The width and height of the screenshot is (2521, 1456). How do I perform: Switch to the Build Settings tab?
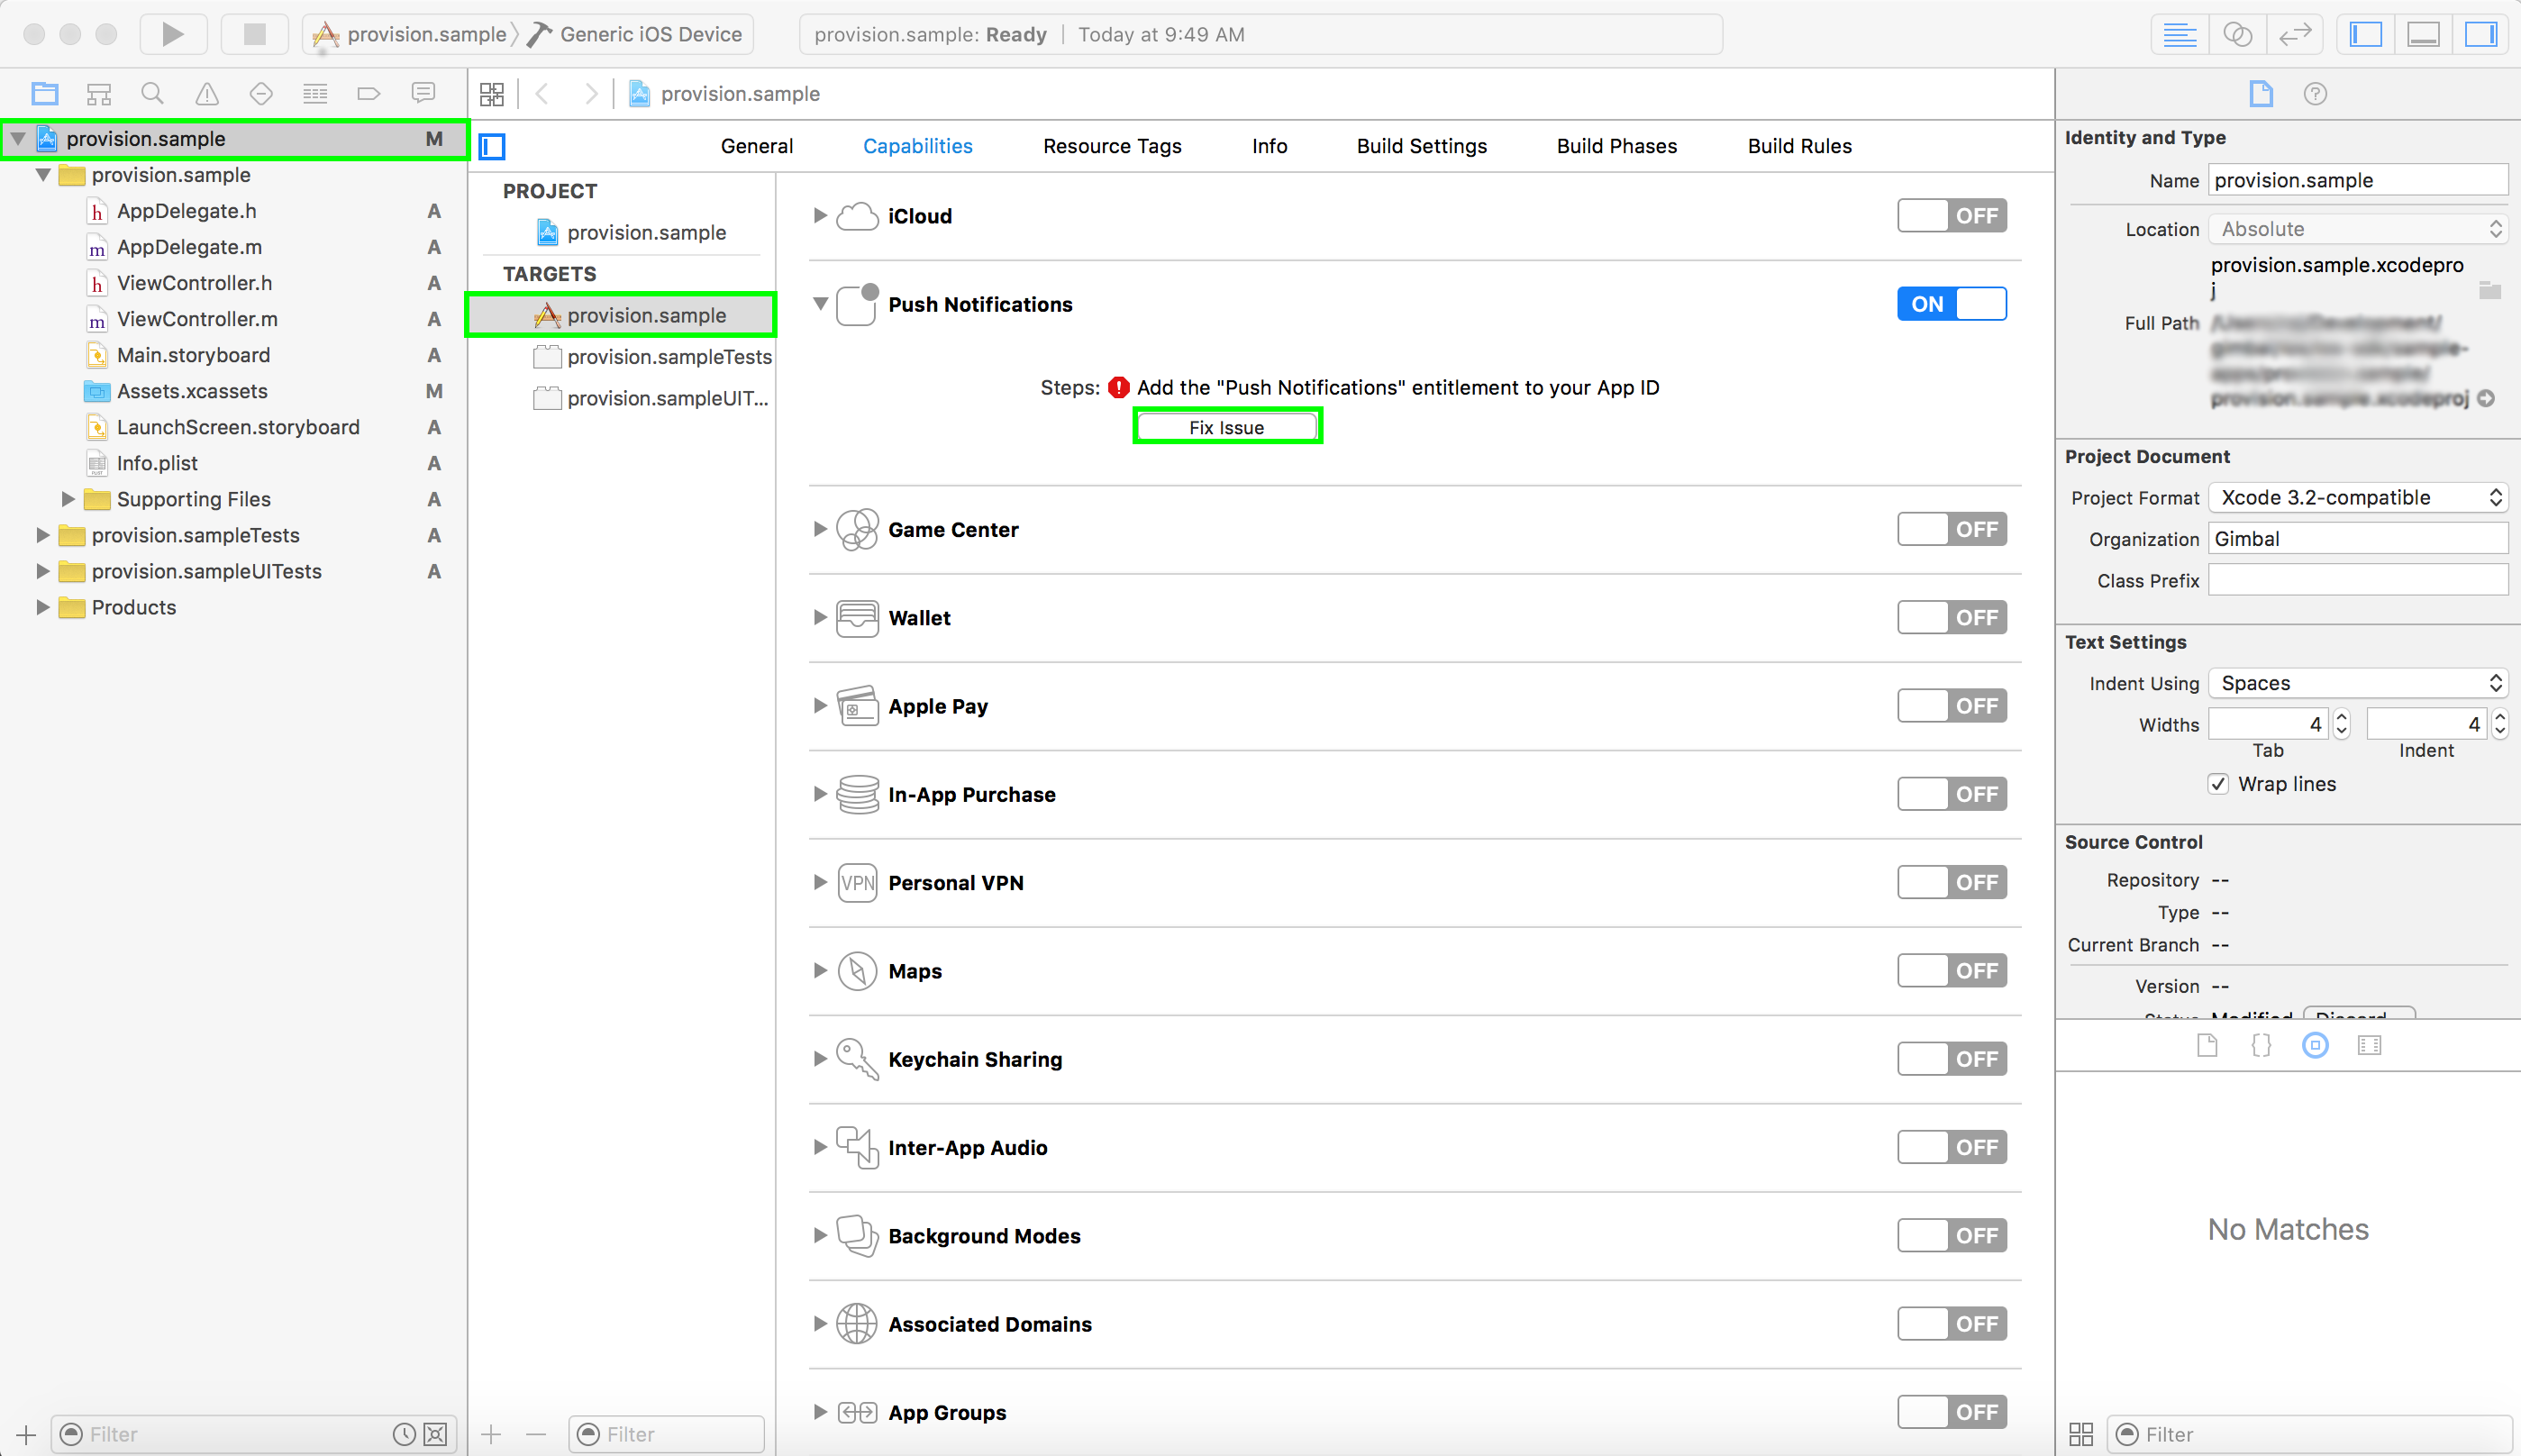(1421, 146)
